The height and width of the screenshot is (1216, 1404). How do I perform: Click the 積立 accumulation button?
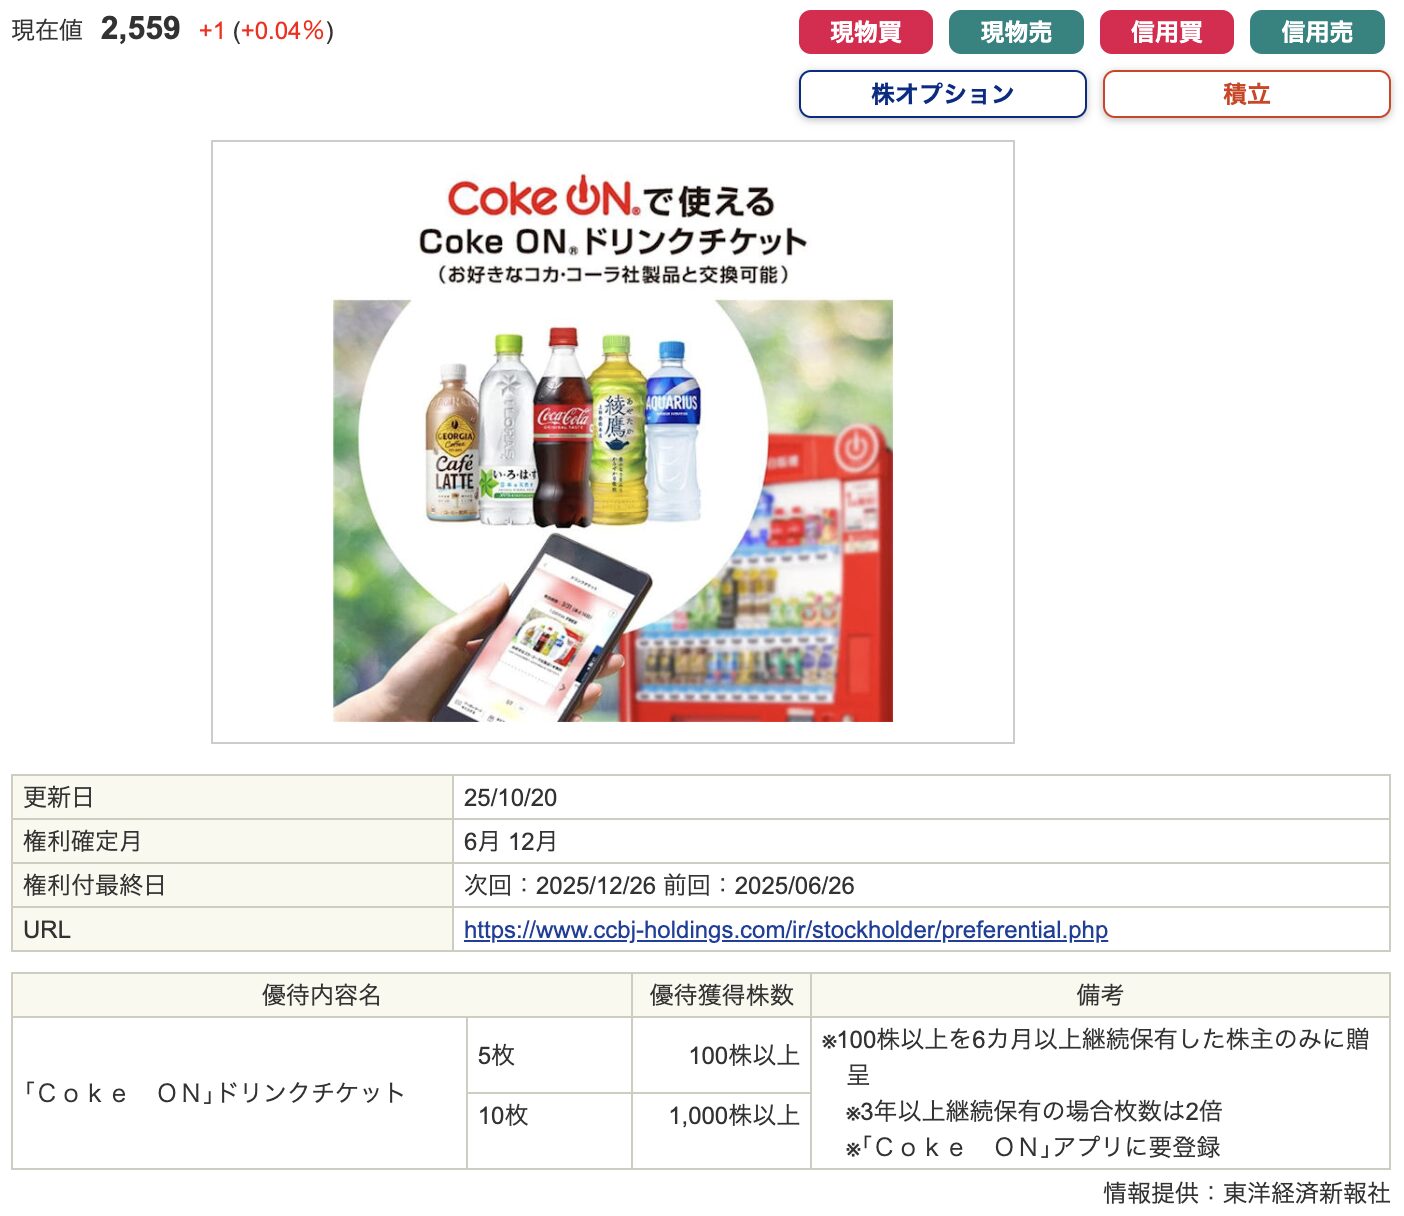[1246, 94]
